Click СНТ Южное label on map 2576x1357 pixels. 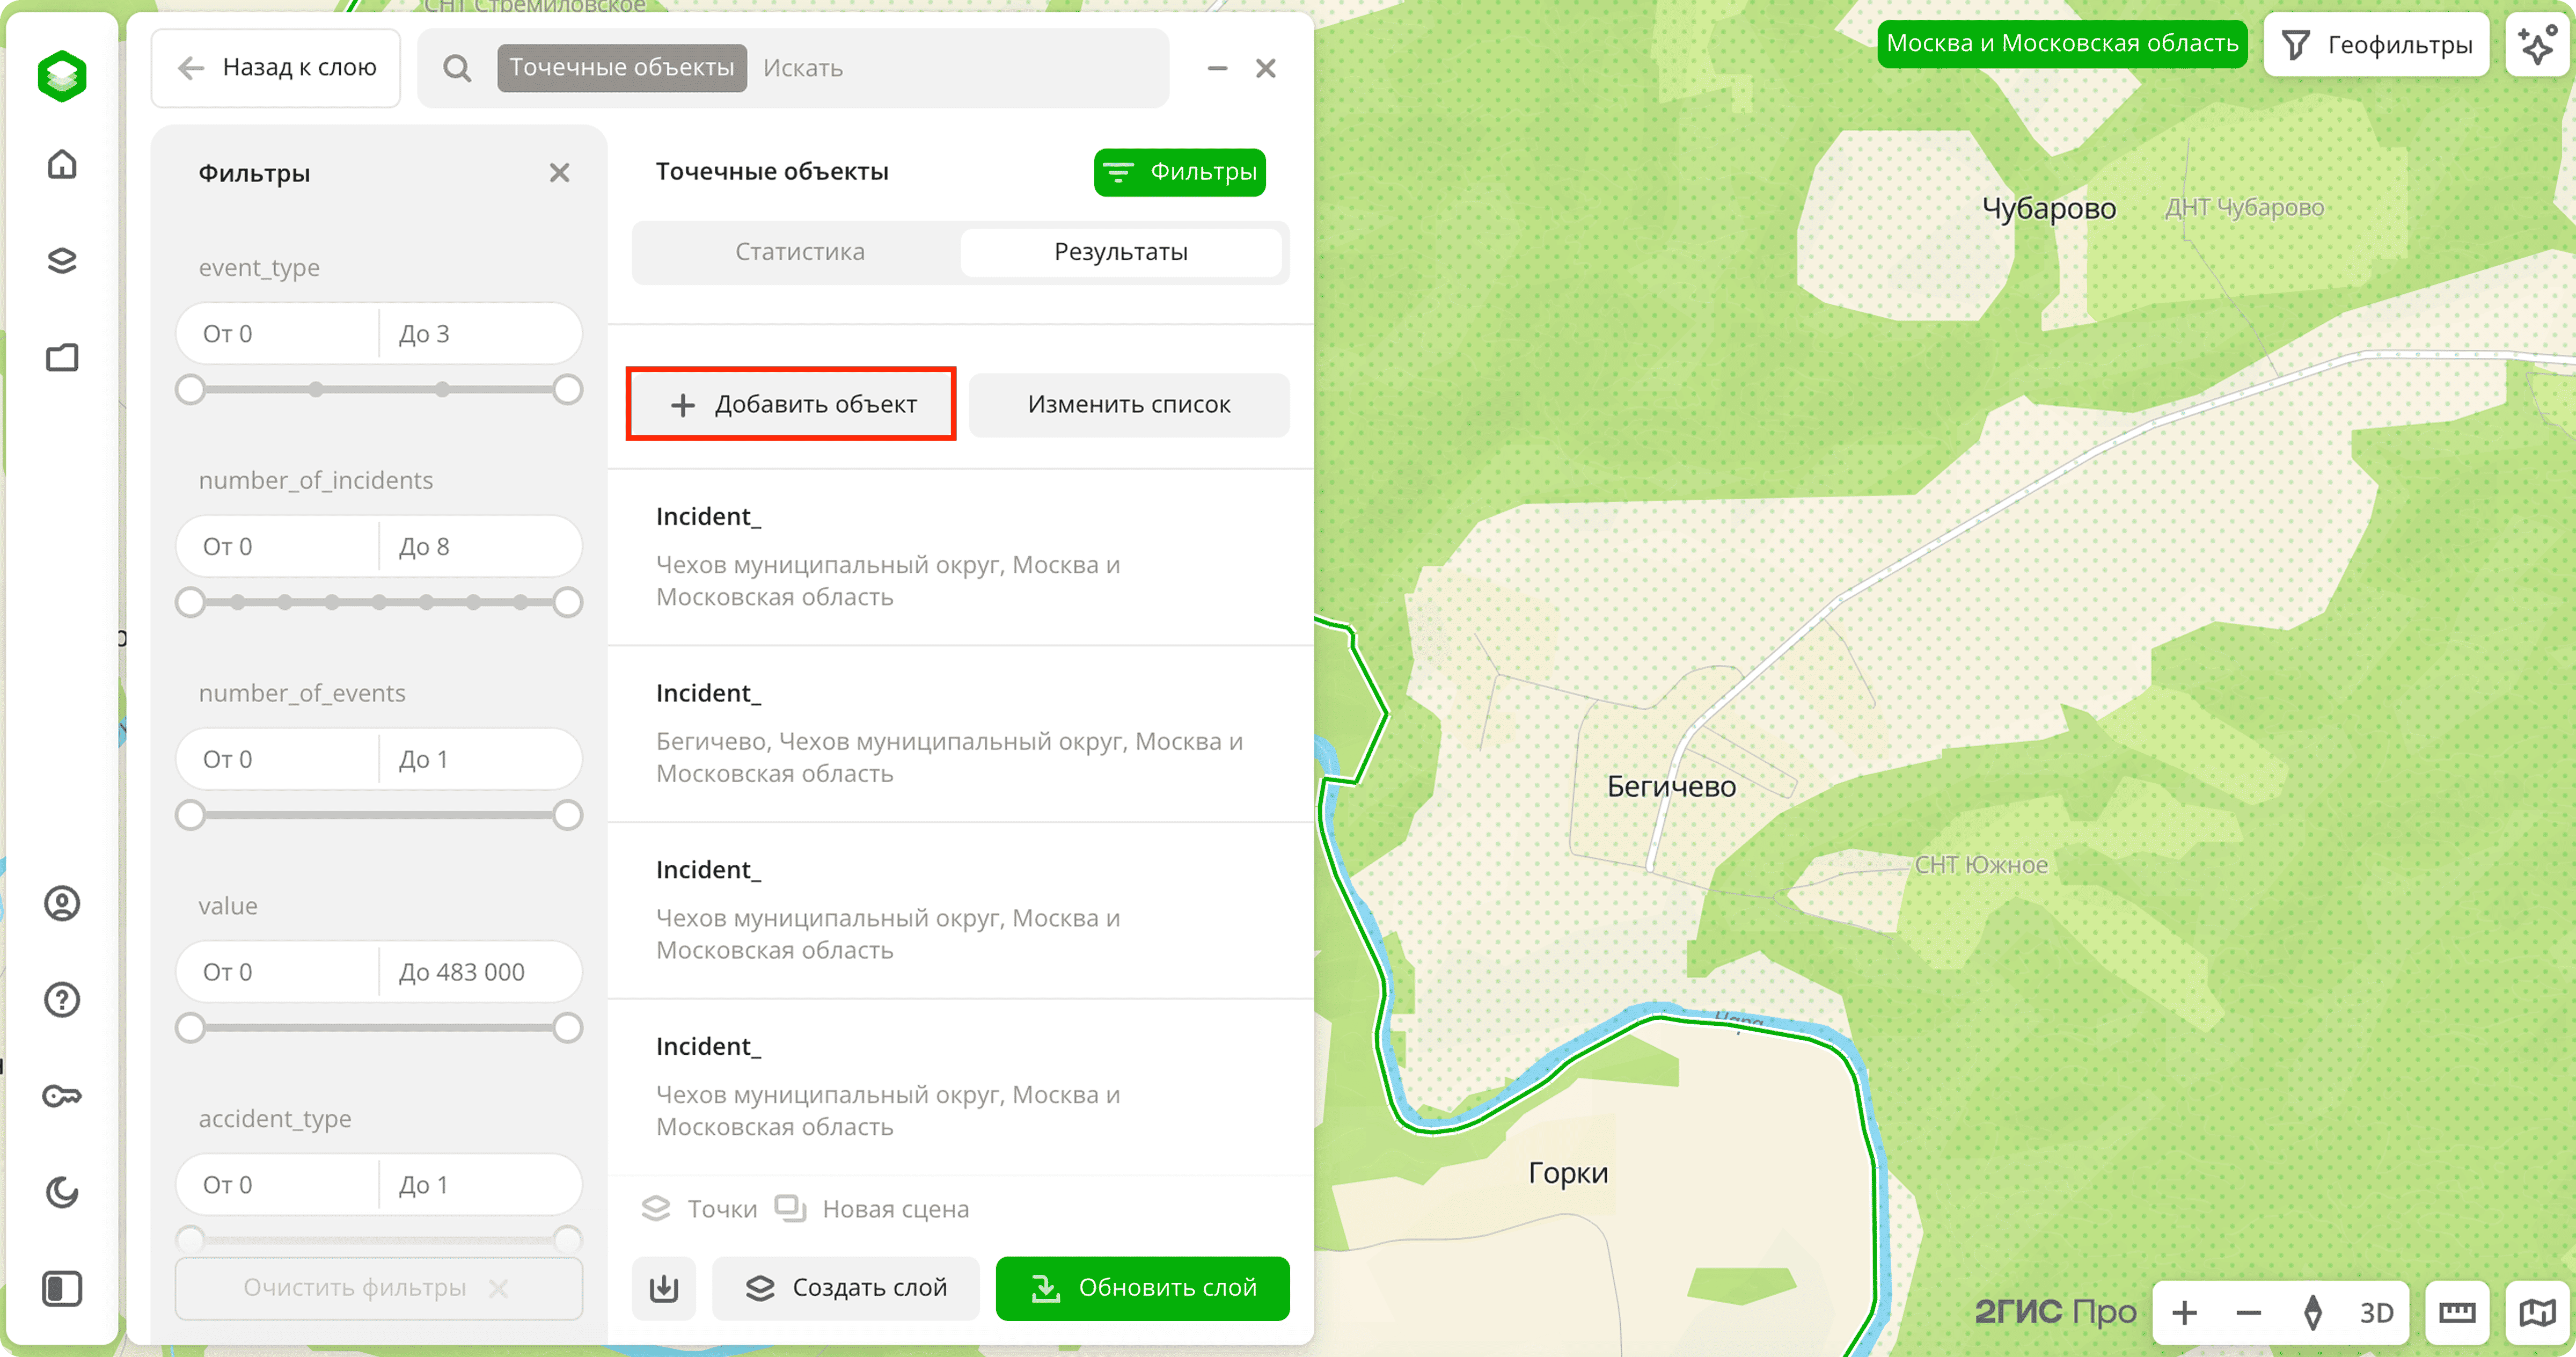pos(1980,865)
